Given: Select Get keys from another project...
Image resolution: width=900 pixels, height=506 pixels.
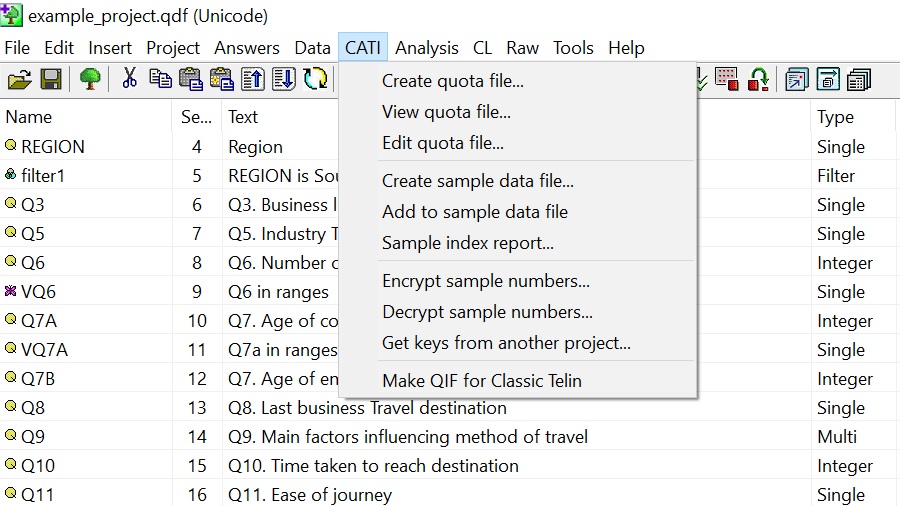Looking at the screenshot, I should click(x=518, y=342).
